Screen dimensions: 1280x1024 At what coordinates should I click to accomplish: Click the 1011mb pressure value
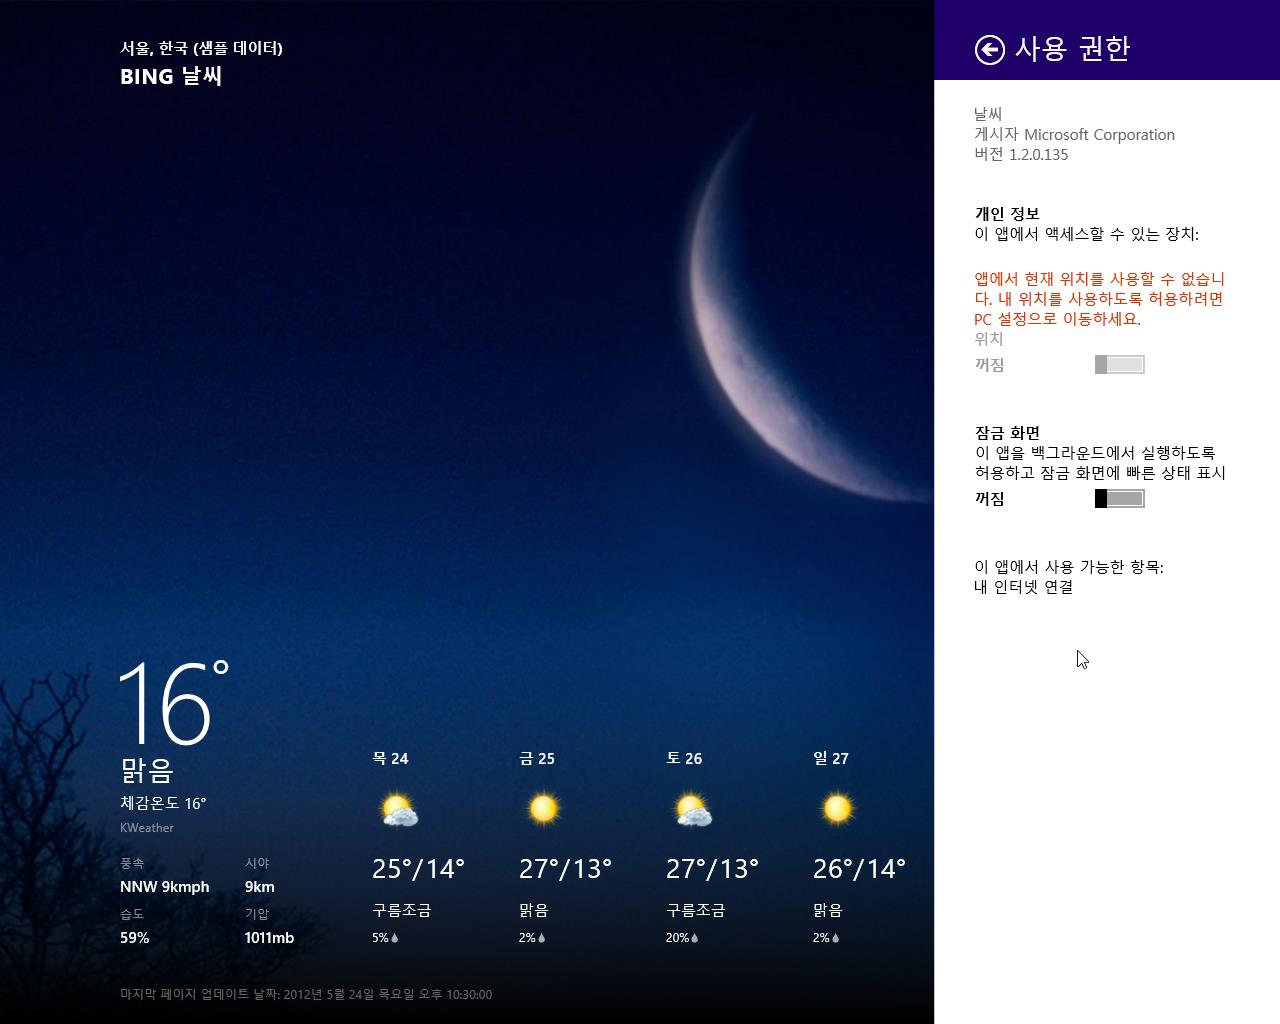270,938
